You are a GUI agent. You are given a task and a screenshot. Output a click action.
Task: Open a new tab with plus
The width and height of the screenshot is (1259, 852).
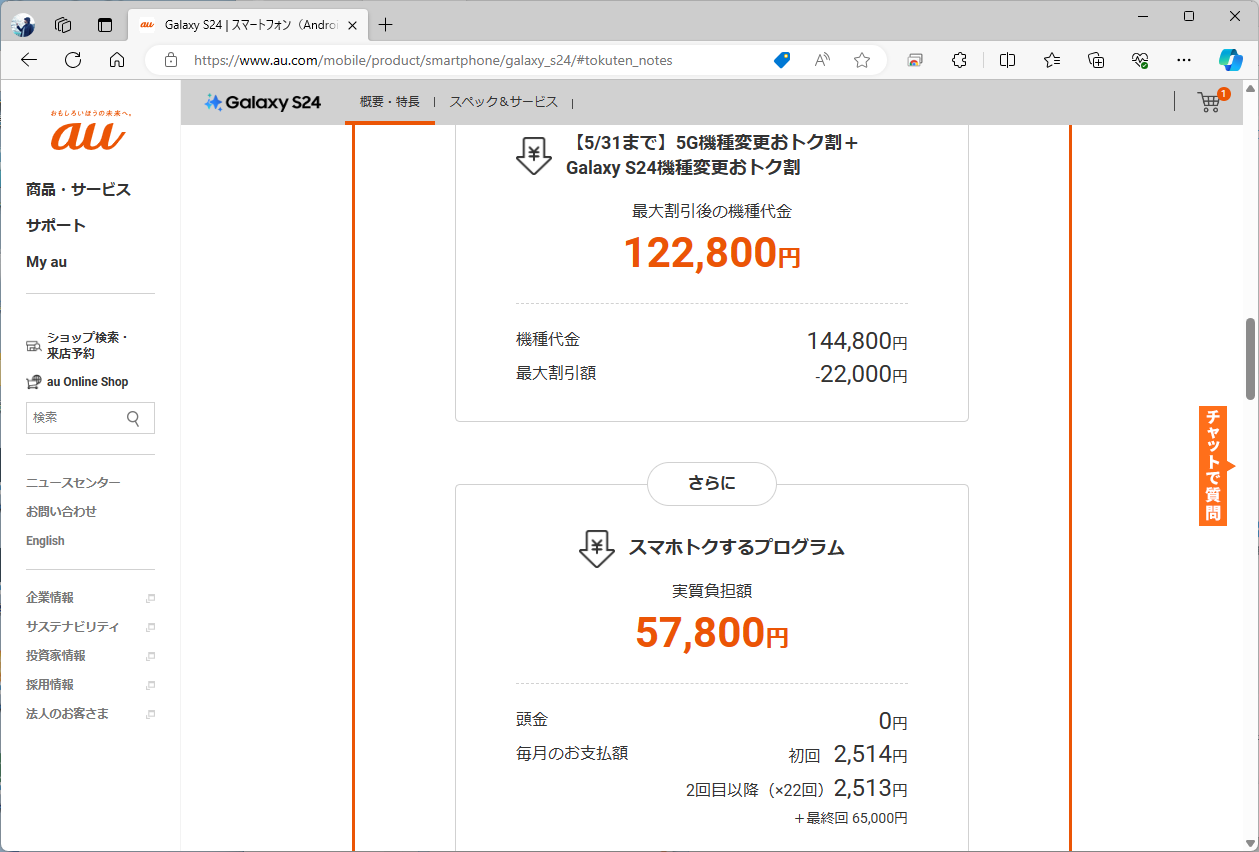(x=386, y=25)
